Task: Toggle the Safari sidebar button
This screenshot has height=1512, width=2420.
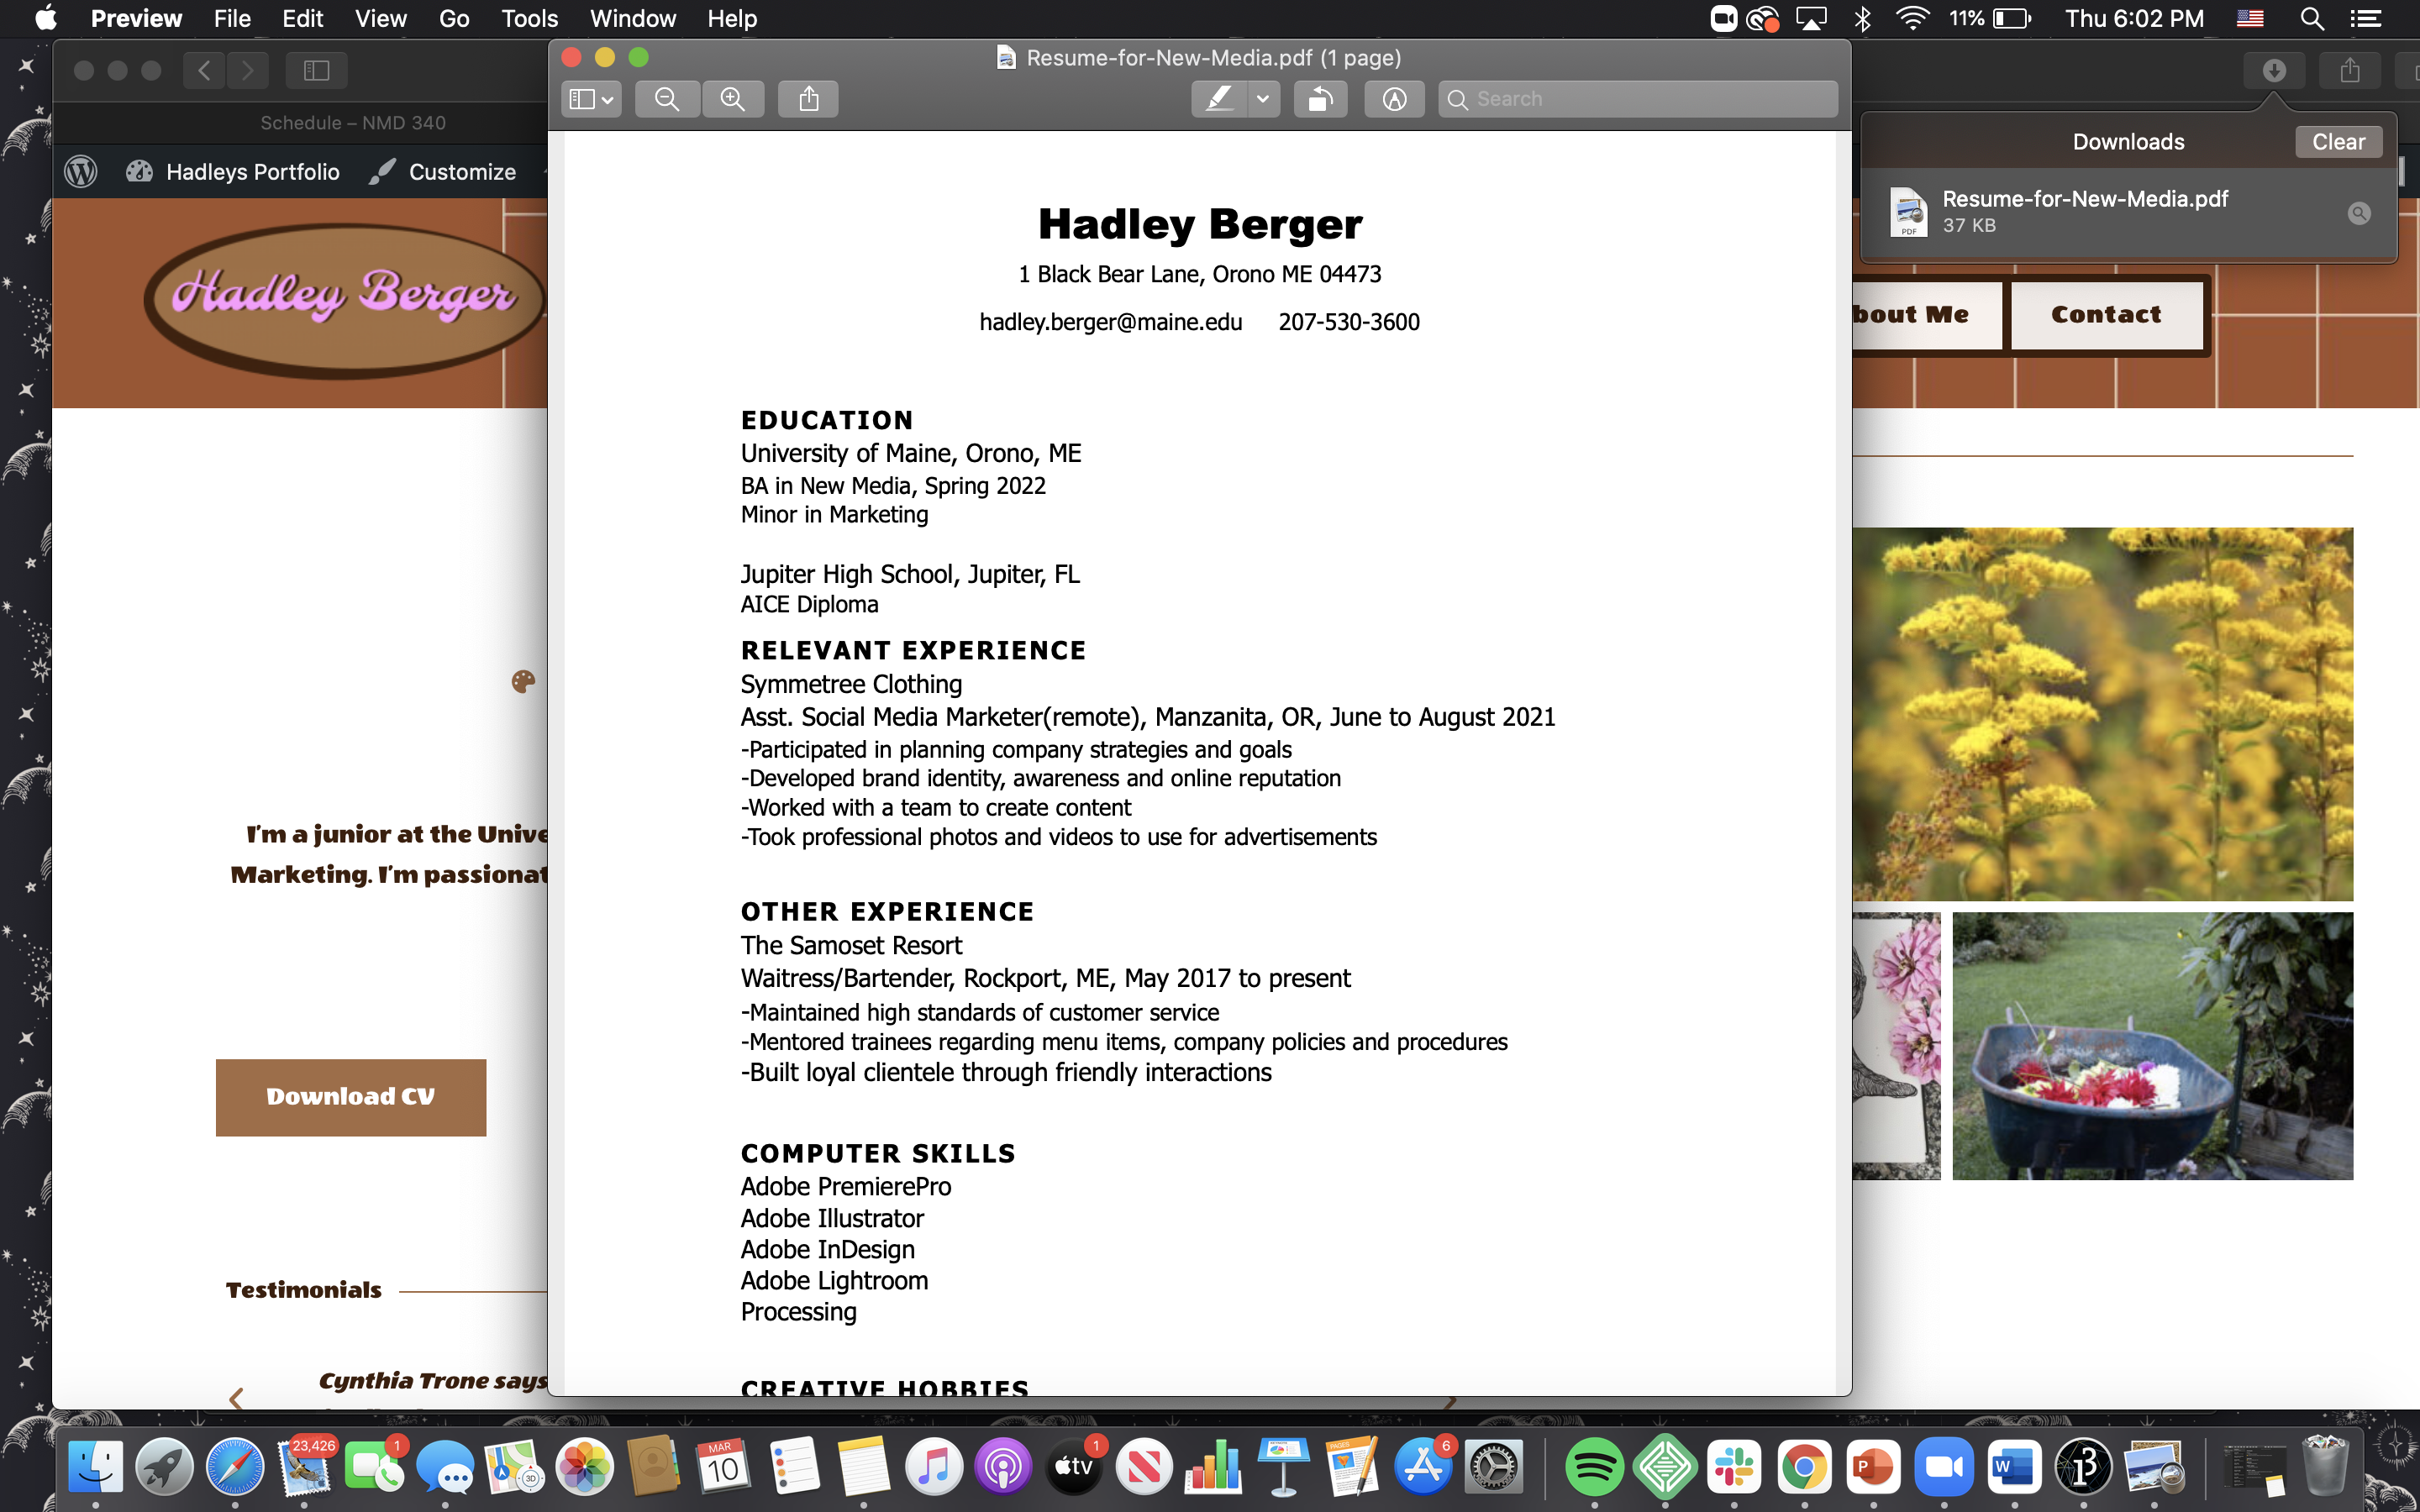Action: click(316, 70)
